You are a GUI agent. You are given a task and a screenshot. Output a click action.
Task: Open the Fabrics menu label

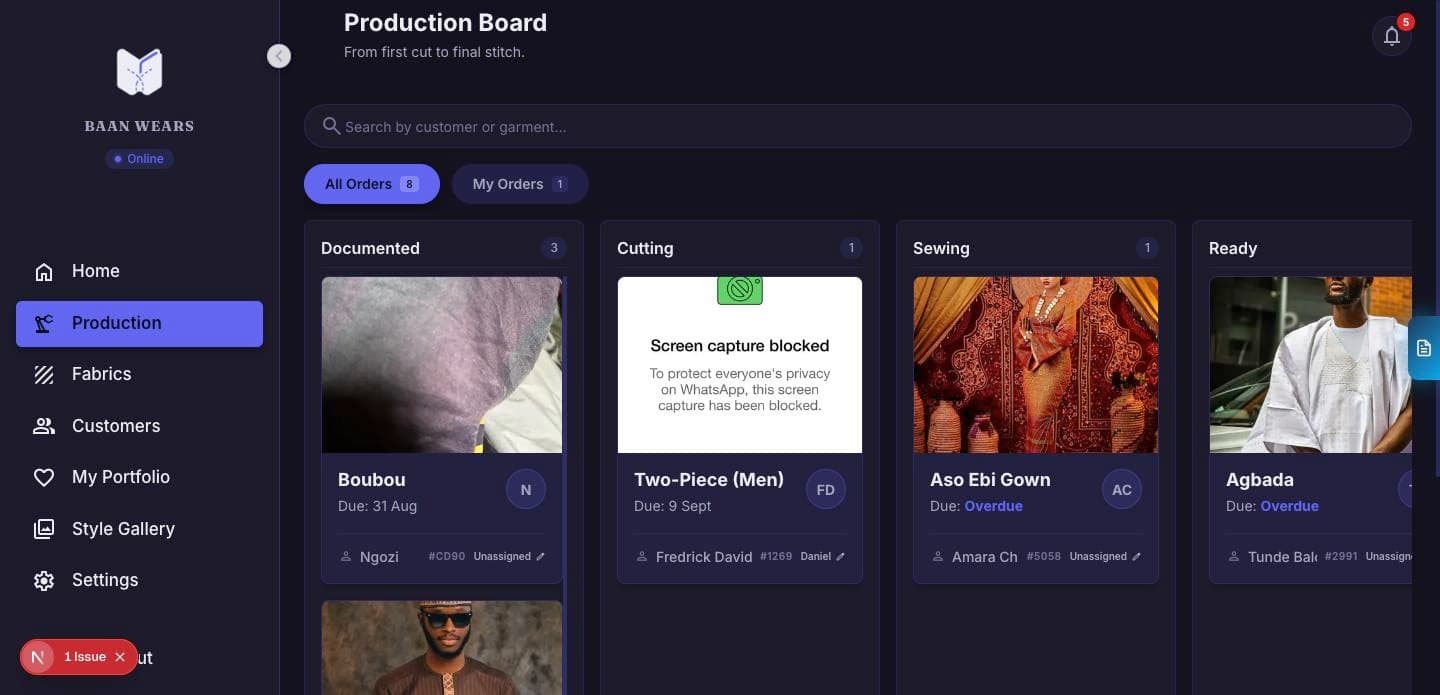[102, 374]
